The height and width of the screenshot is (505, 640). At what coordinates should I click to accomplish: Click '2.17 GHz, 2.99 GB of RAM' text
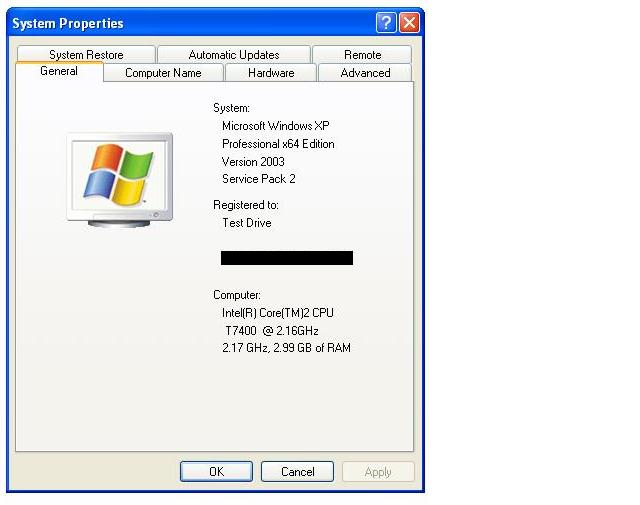tap(286, 348)
